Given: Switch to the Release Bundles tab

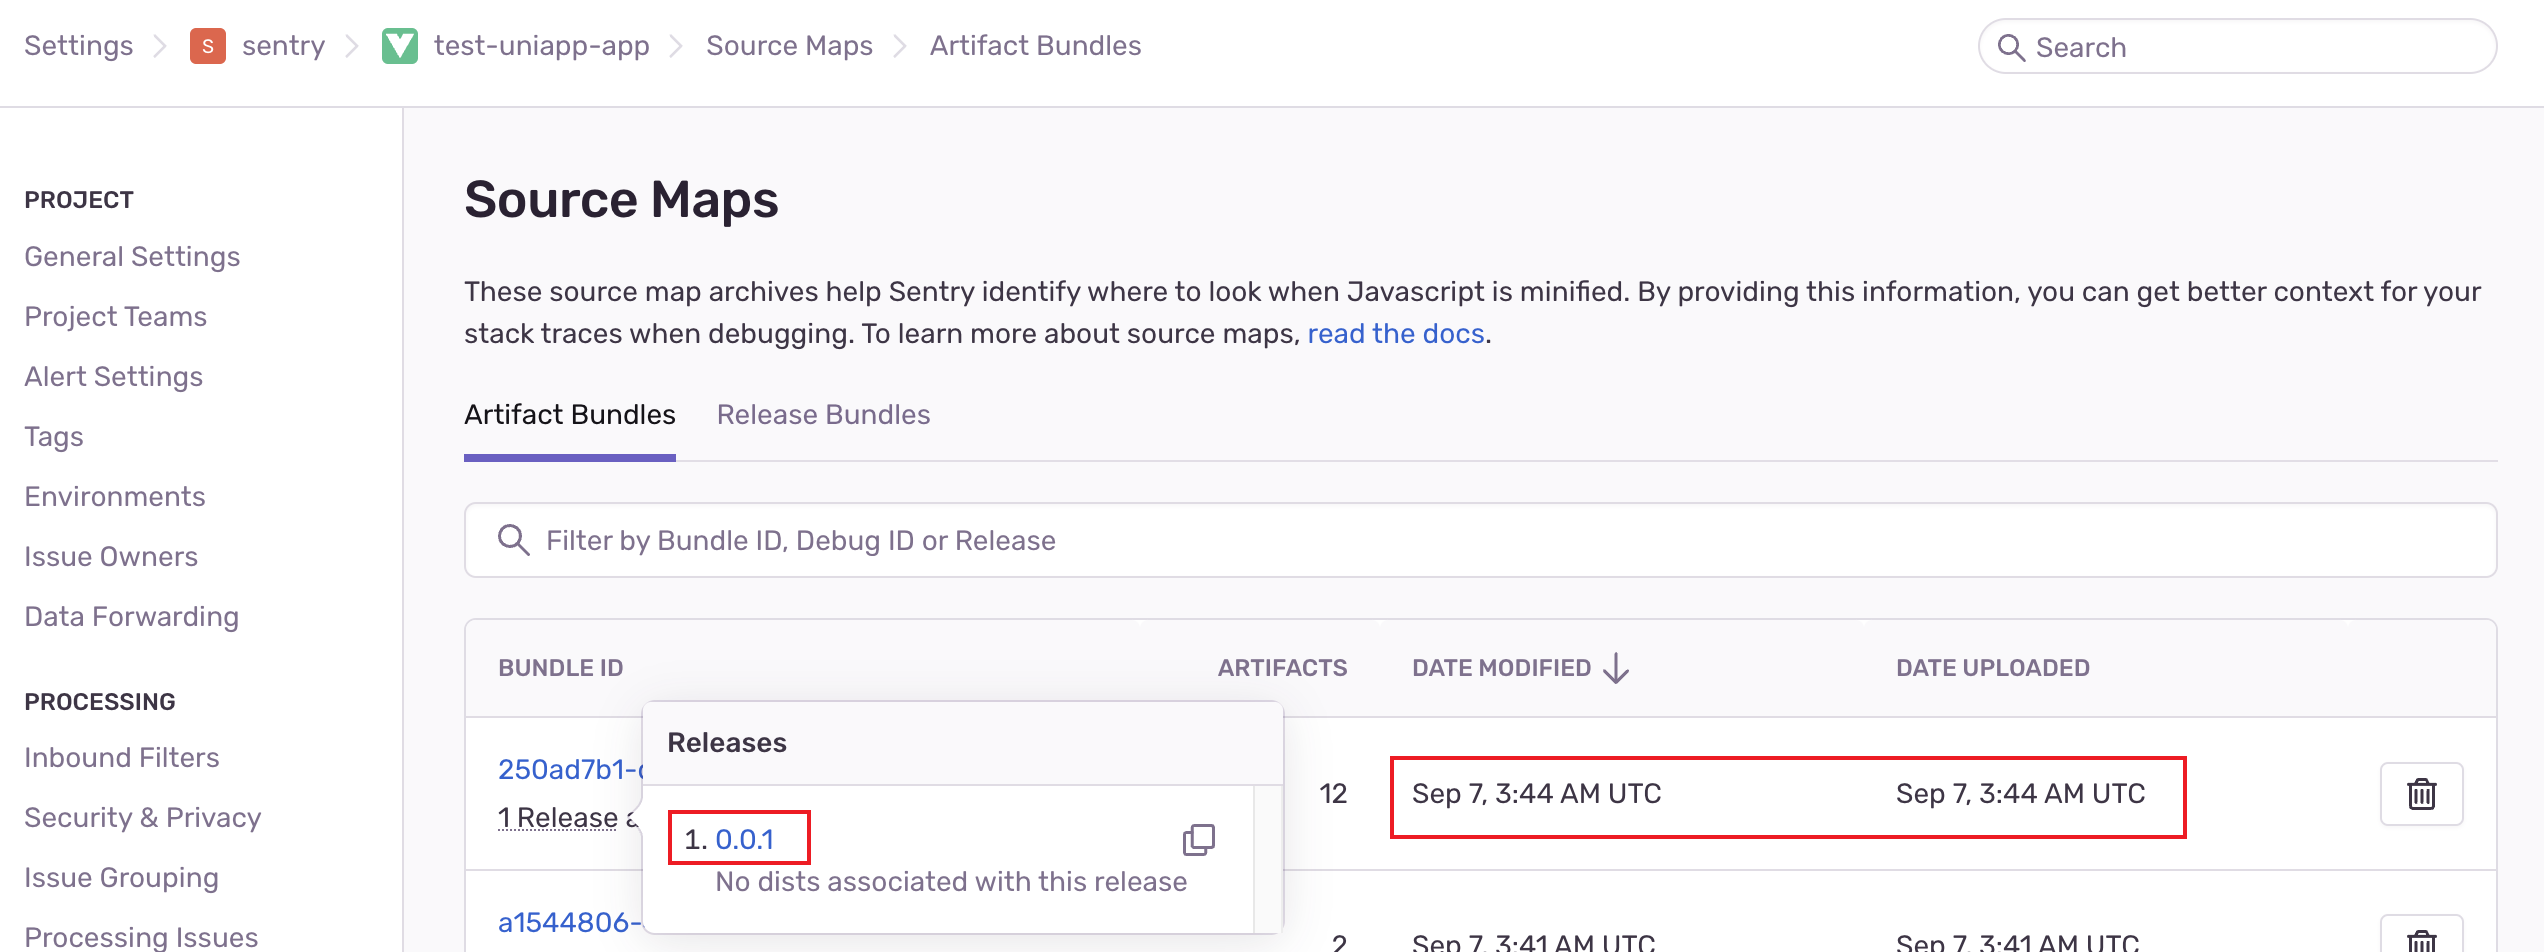Looking at the screenshot, I should click(x=823, y=415).
